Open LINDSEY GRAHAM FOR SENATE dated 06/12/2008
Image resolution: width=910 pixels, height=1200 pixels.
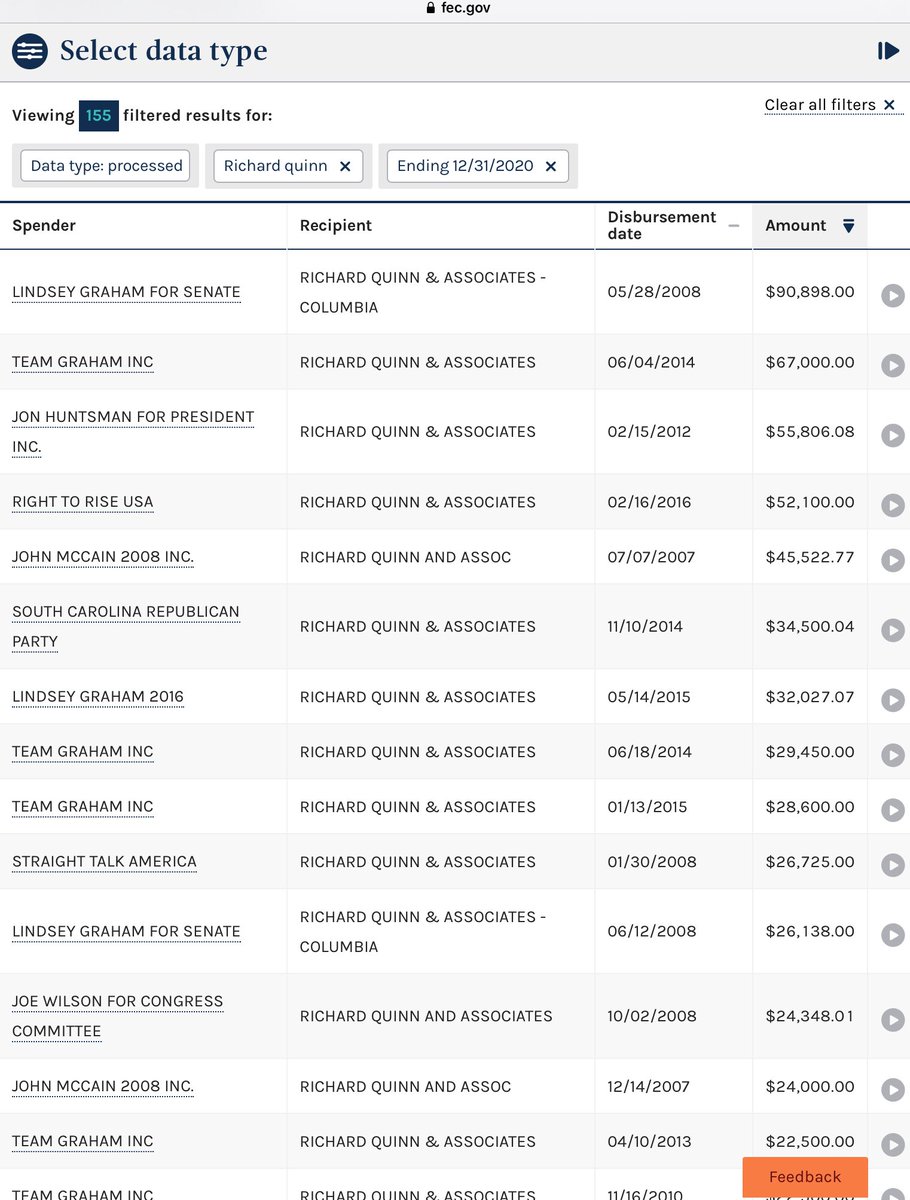[126, 932]
